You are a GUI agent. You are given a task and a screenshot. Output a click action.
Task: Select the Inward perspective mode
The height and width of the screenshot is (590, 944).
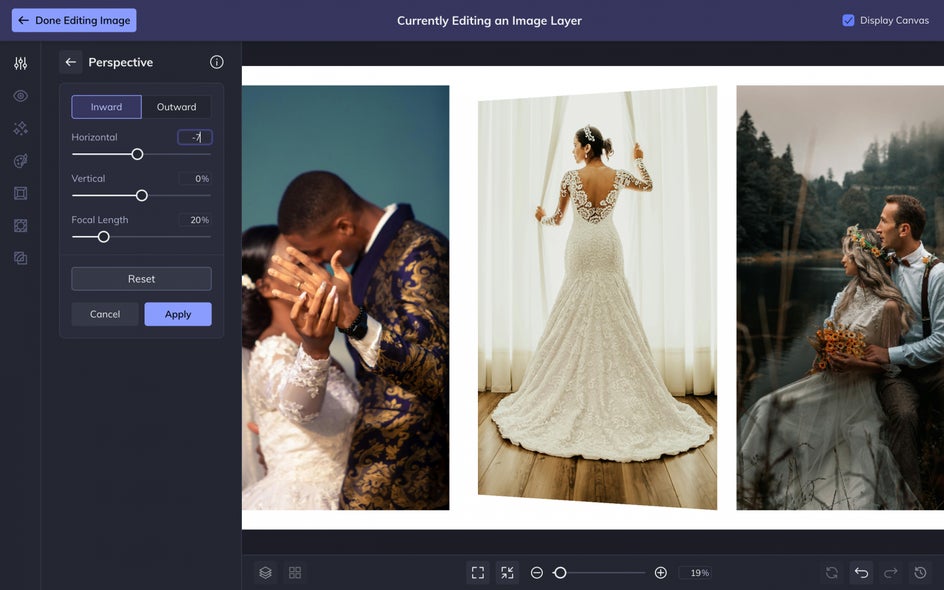click(x=107, y=107)
